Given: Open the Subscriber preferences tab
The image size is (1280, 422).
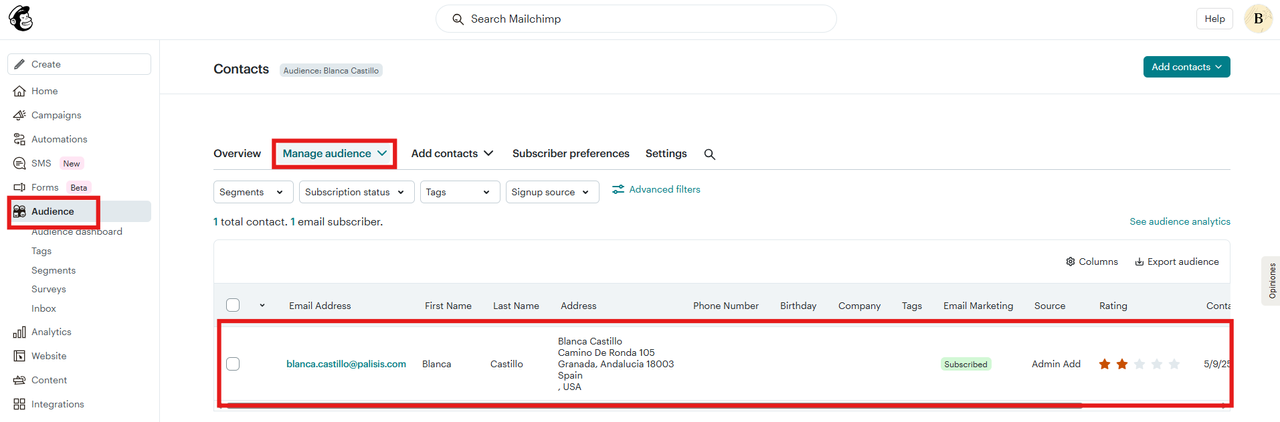Looking at the screenshot, I should tap(571, 154).
